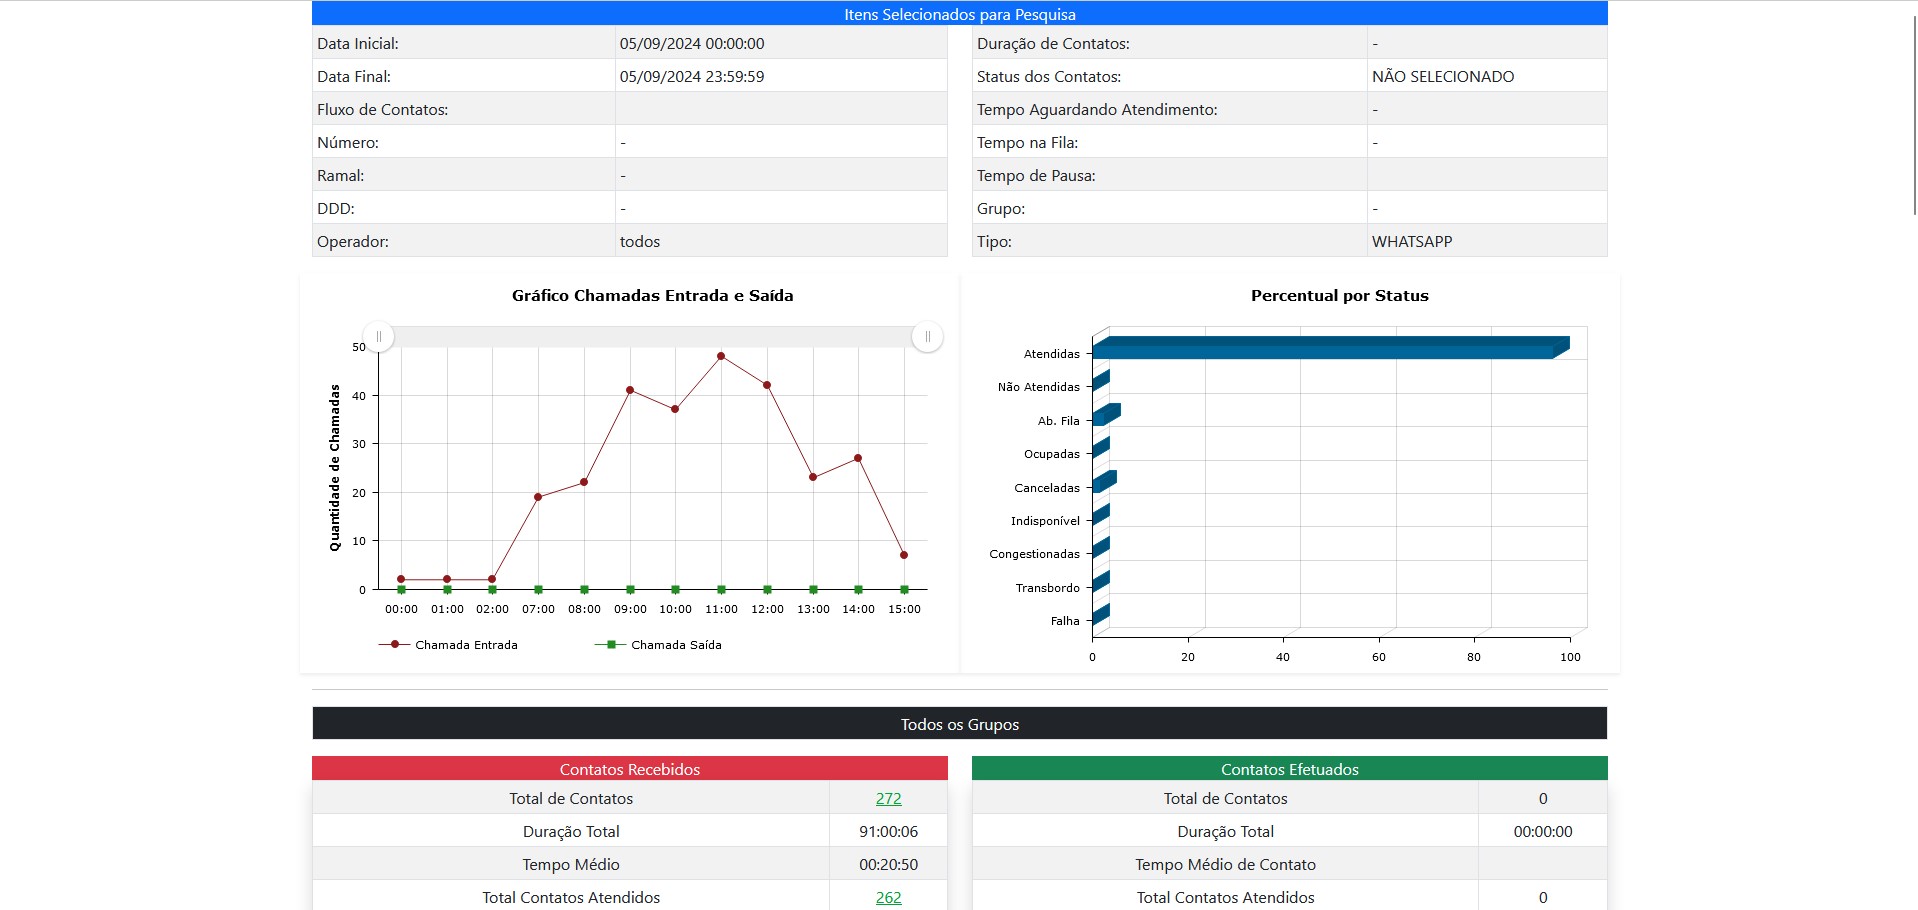Toggle the Chamada Entrada legend series
The width and height of the screenshot is (1918, 910).
pos(449,645)
